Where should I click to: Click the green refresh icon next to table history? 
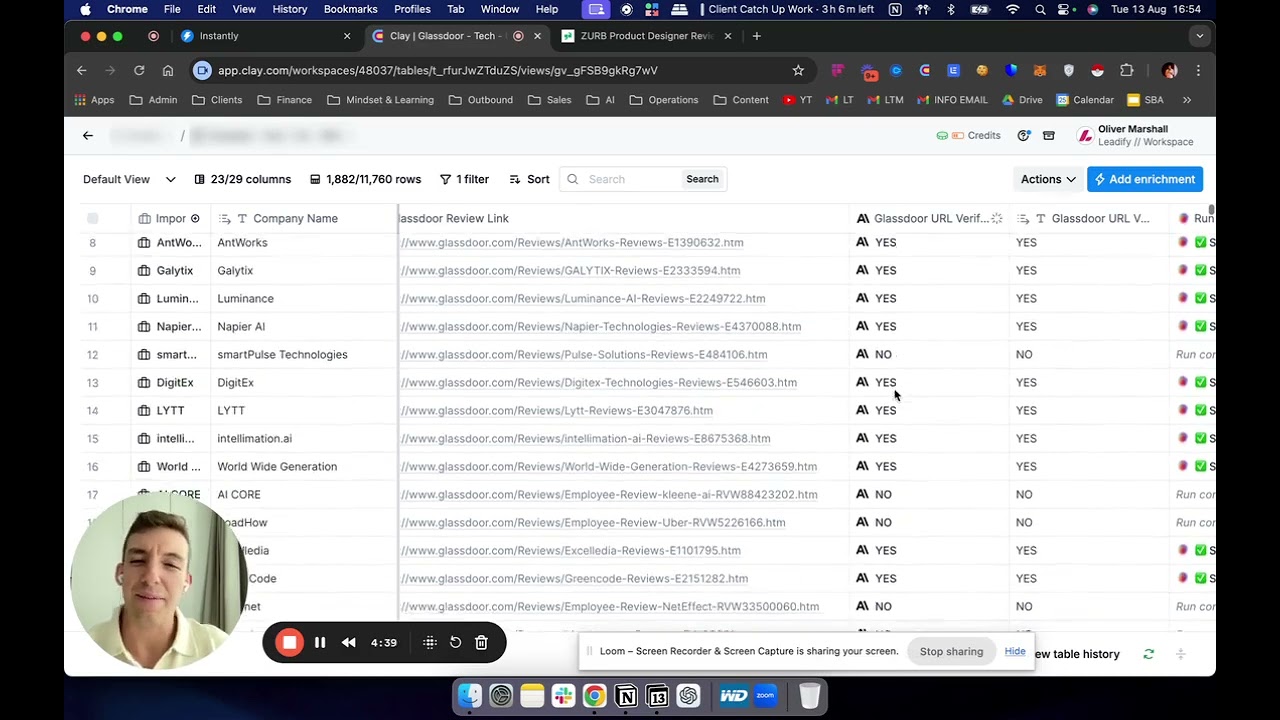point(1149,654)
